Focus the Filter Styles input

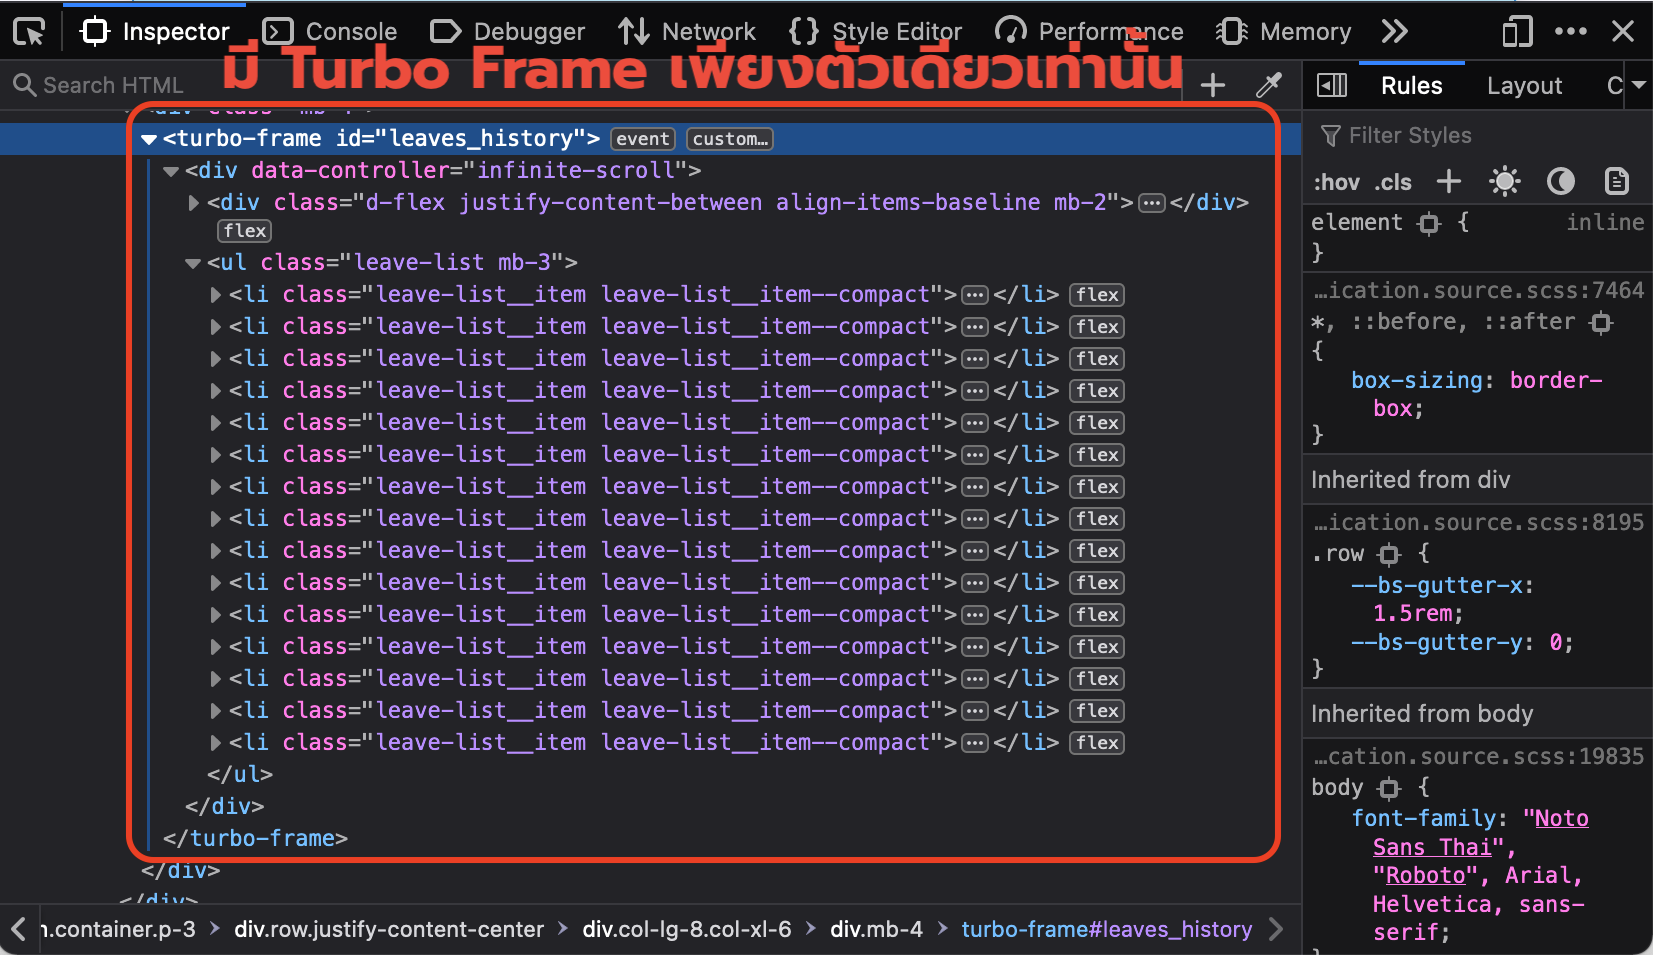coord(1478,135)
